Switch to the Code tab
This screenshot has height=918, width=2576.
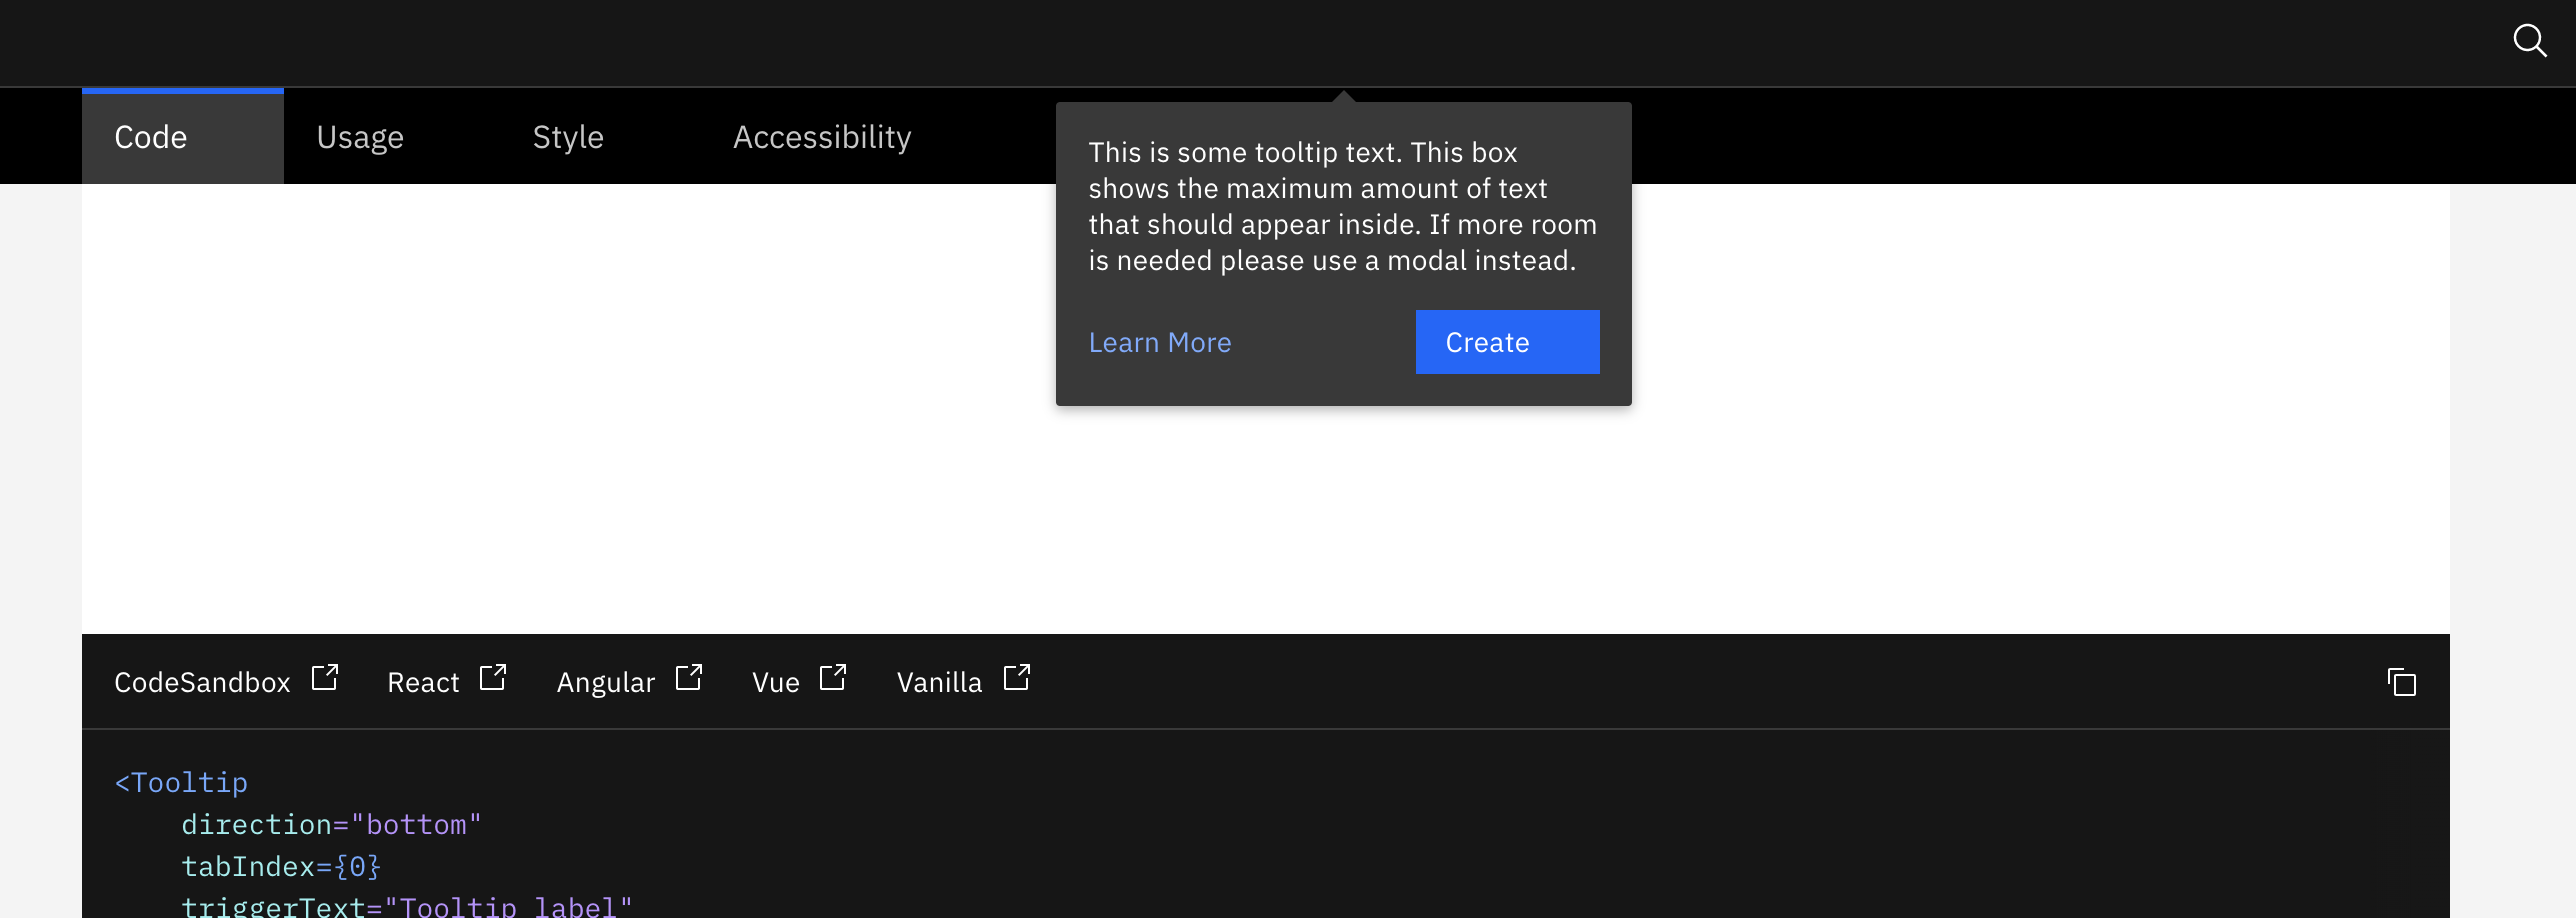[x=183, y=136]
